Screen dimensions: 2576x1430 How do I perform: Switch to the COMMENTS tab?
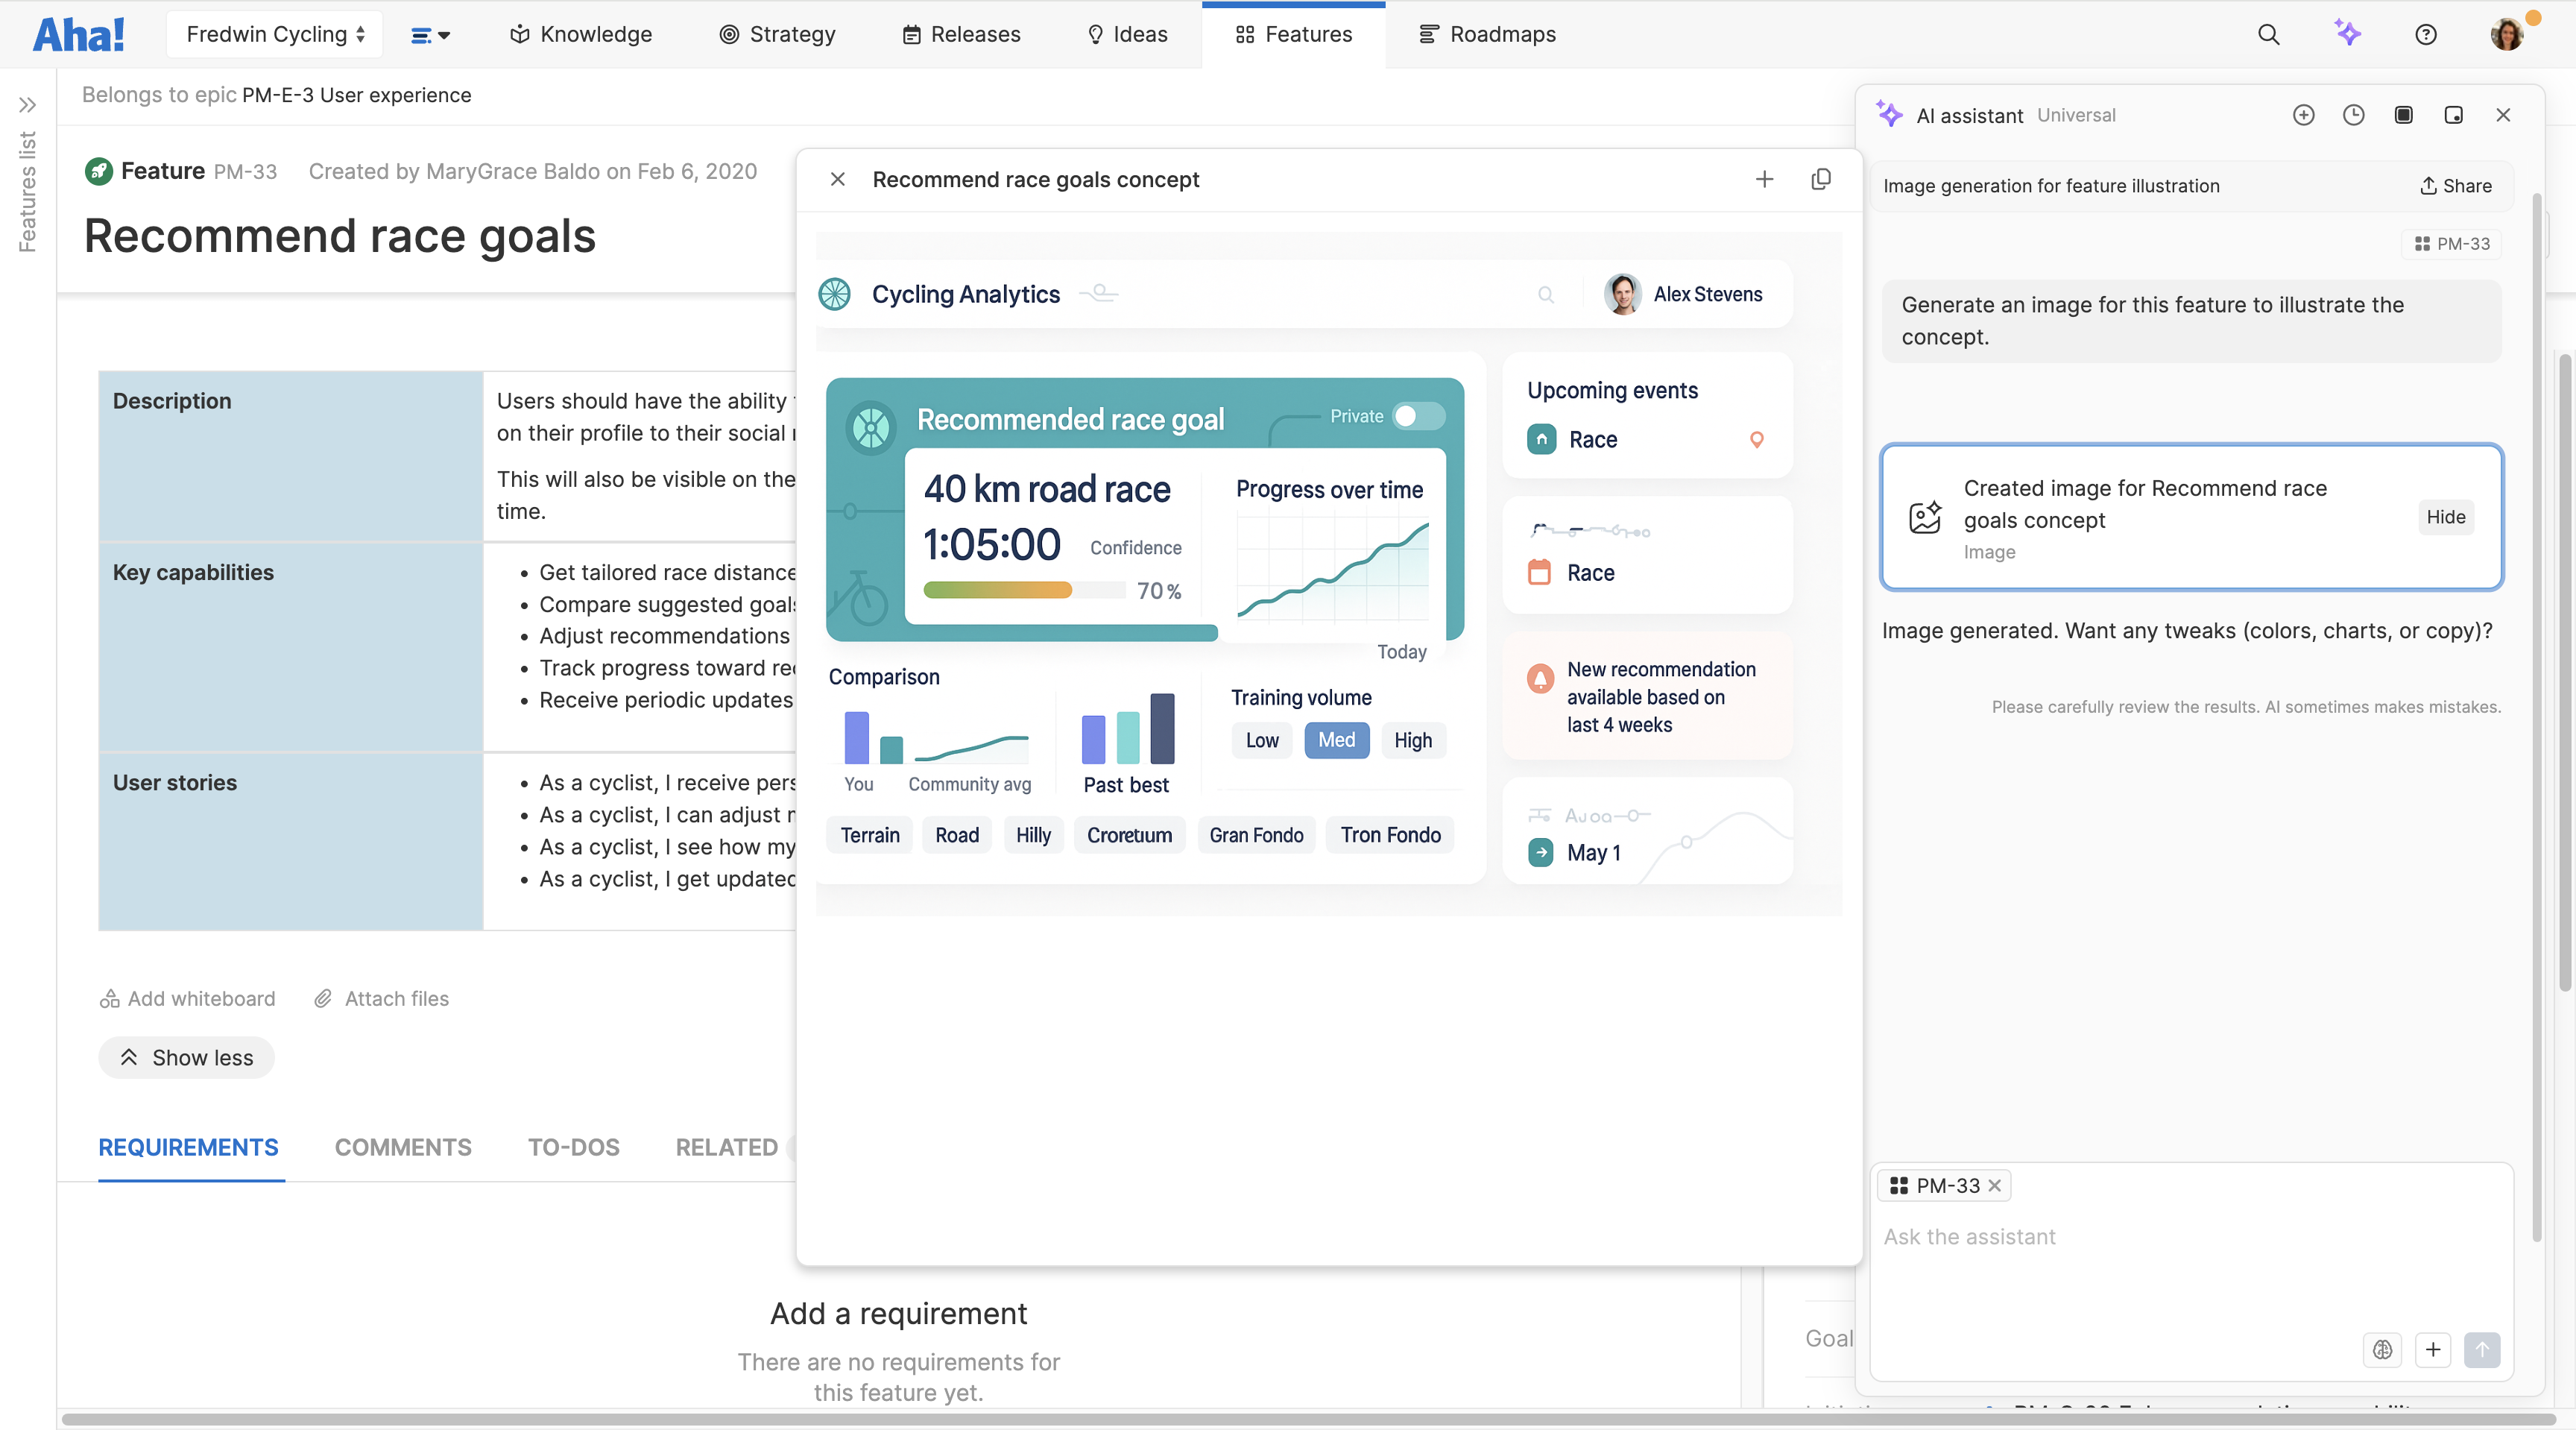pos(402,1147)
